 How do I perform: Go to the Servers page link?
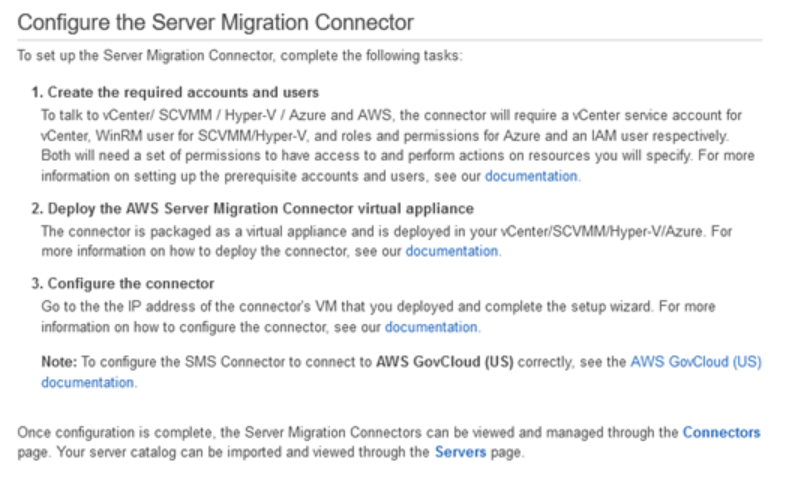tap(460, 452)
